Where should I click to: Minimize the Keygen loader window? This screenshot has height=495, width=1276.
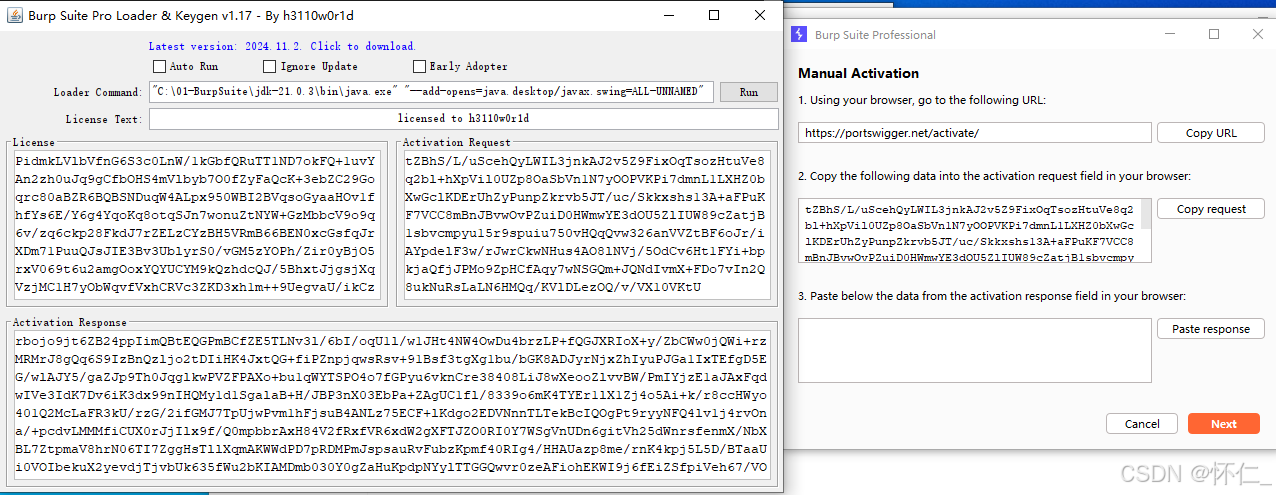tap(669, 15)
